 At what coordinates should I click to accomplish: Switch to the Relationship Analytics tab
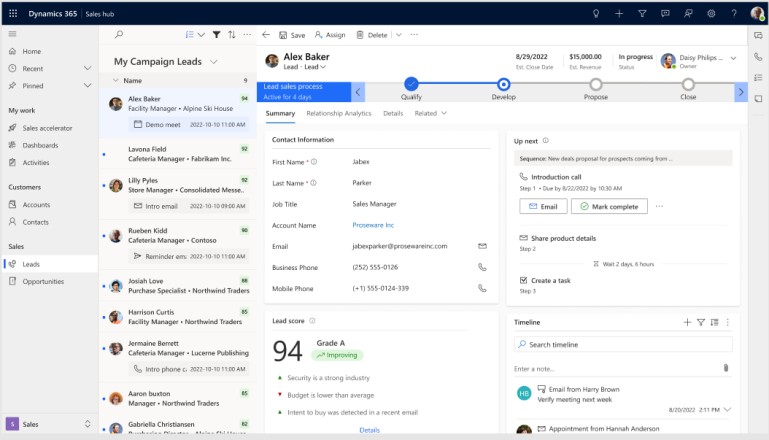pos(338,114)
